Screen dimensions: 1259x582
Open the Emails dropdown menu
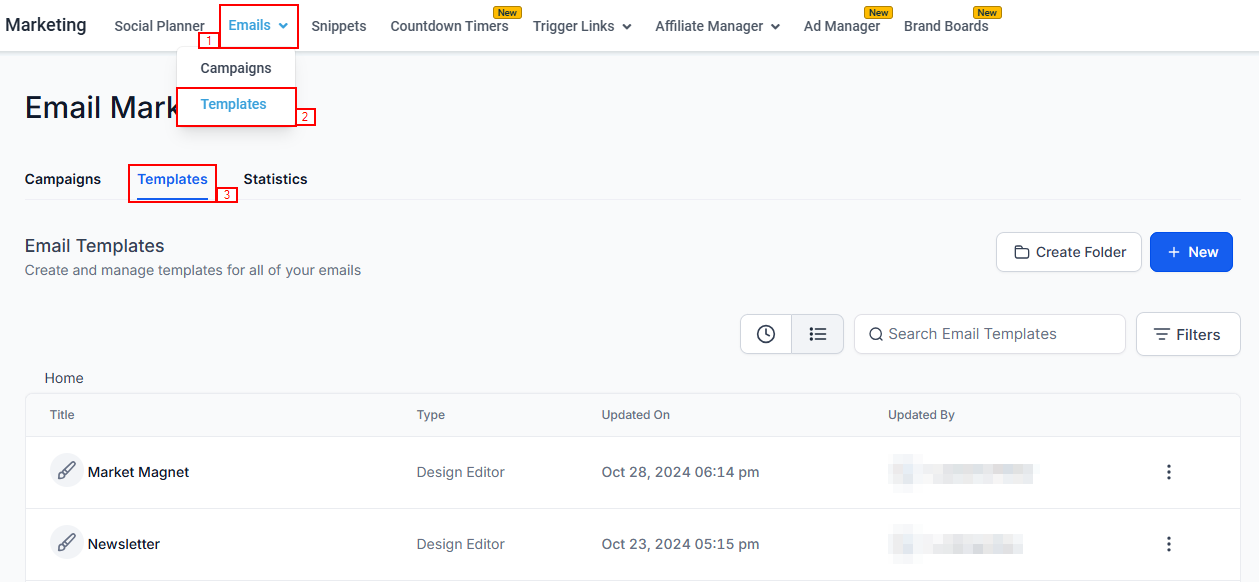click(258, 26)
